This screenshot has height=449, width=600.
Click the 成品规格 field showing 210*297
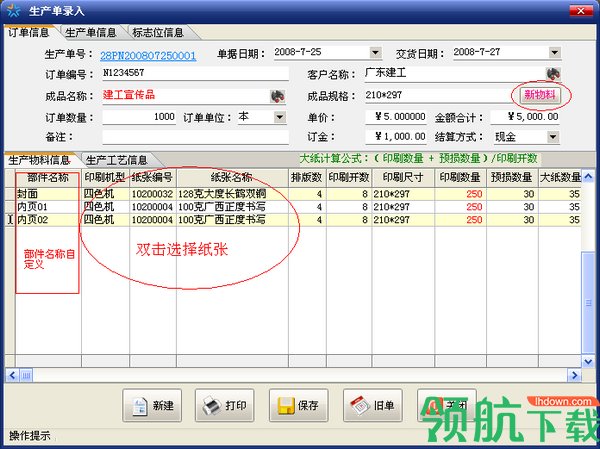[442, 96]
